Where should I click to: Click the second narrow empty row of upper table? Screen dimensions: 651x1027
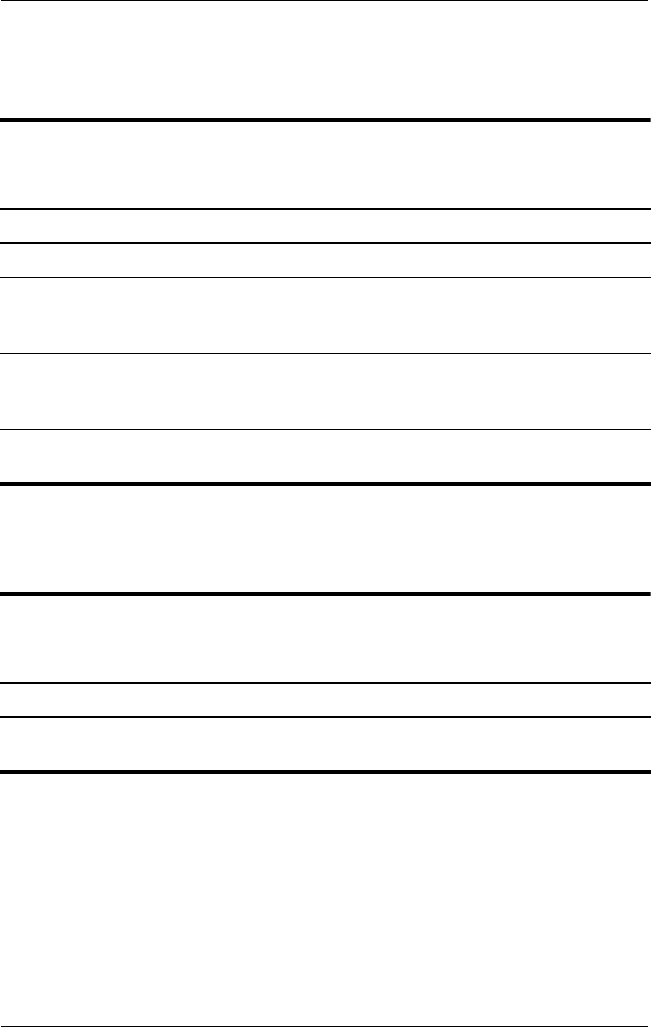[x=326, y=261]
